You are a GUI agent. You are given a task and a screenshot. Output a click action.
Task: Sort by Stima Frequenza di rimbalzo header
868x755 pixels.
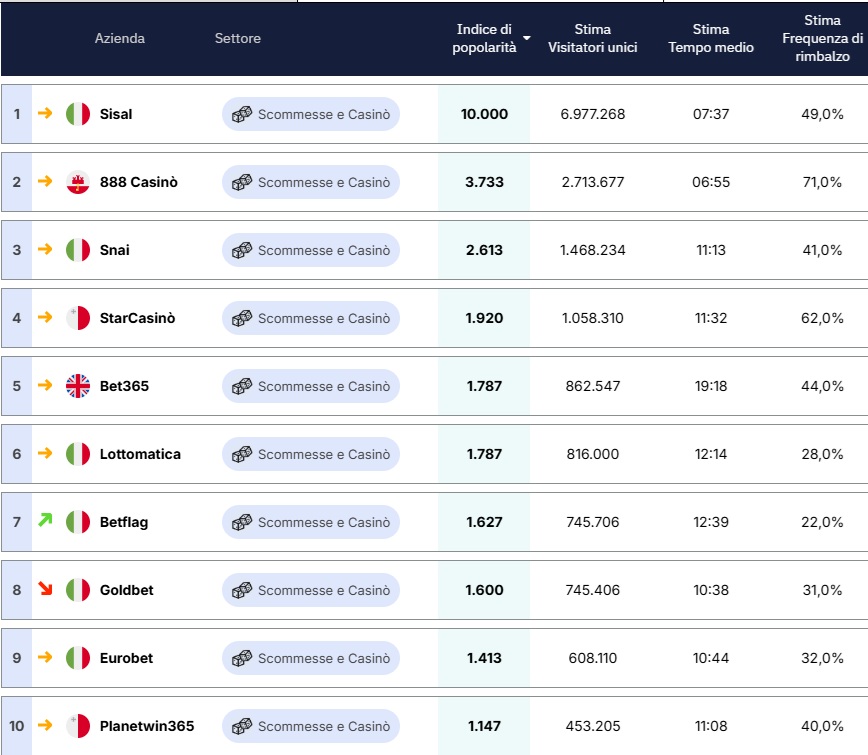[x=822, y=38]
